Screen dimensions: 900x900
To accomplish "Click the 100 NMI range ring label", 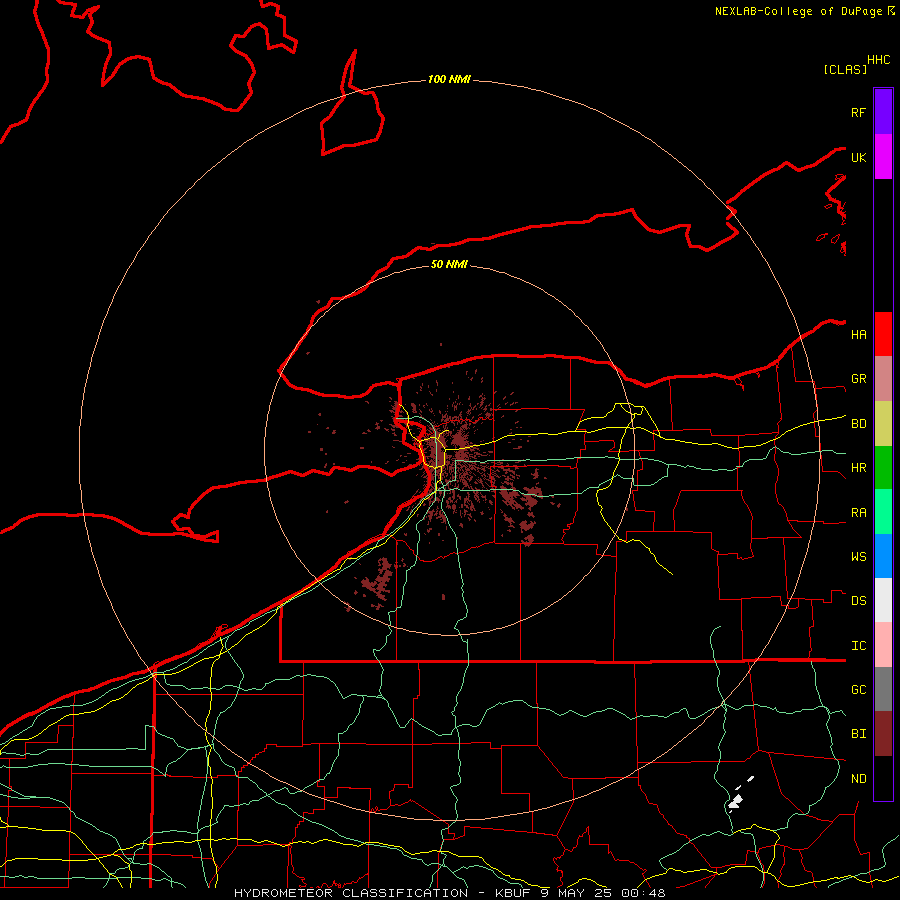I will [449, 79].
